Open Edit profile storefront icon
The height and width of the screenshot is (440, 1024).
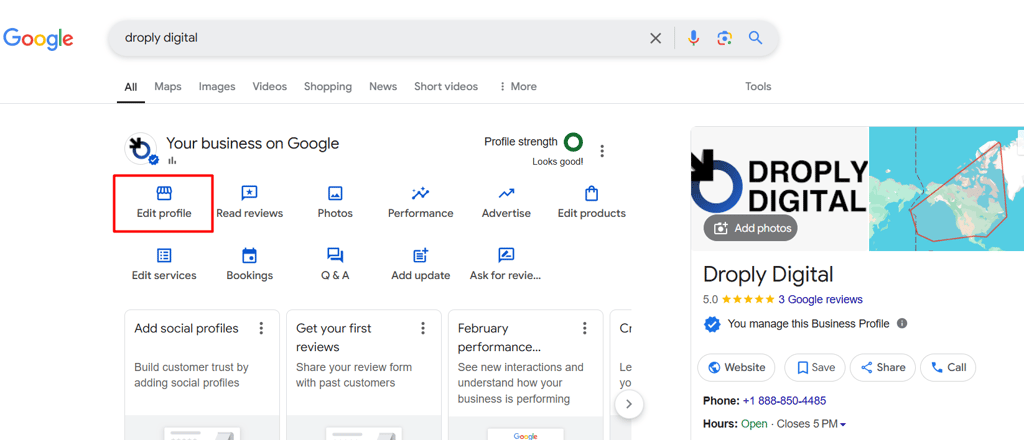(164, 193)
